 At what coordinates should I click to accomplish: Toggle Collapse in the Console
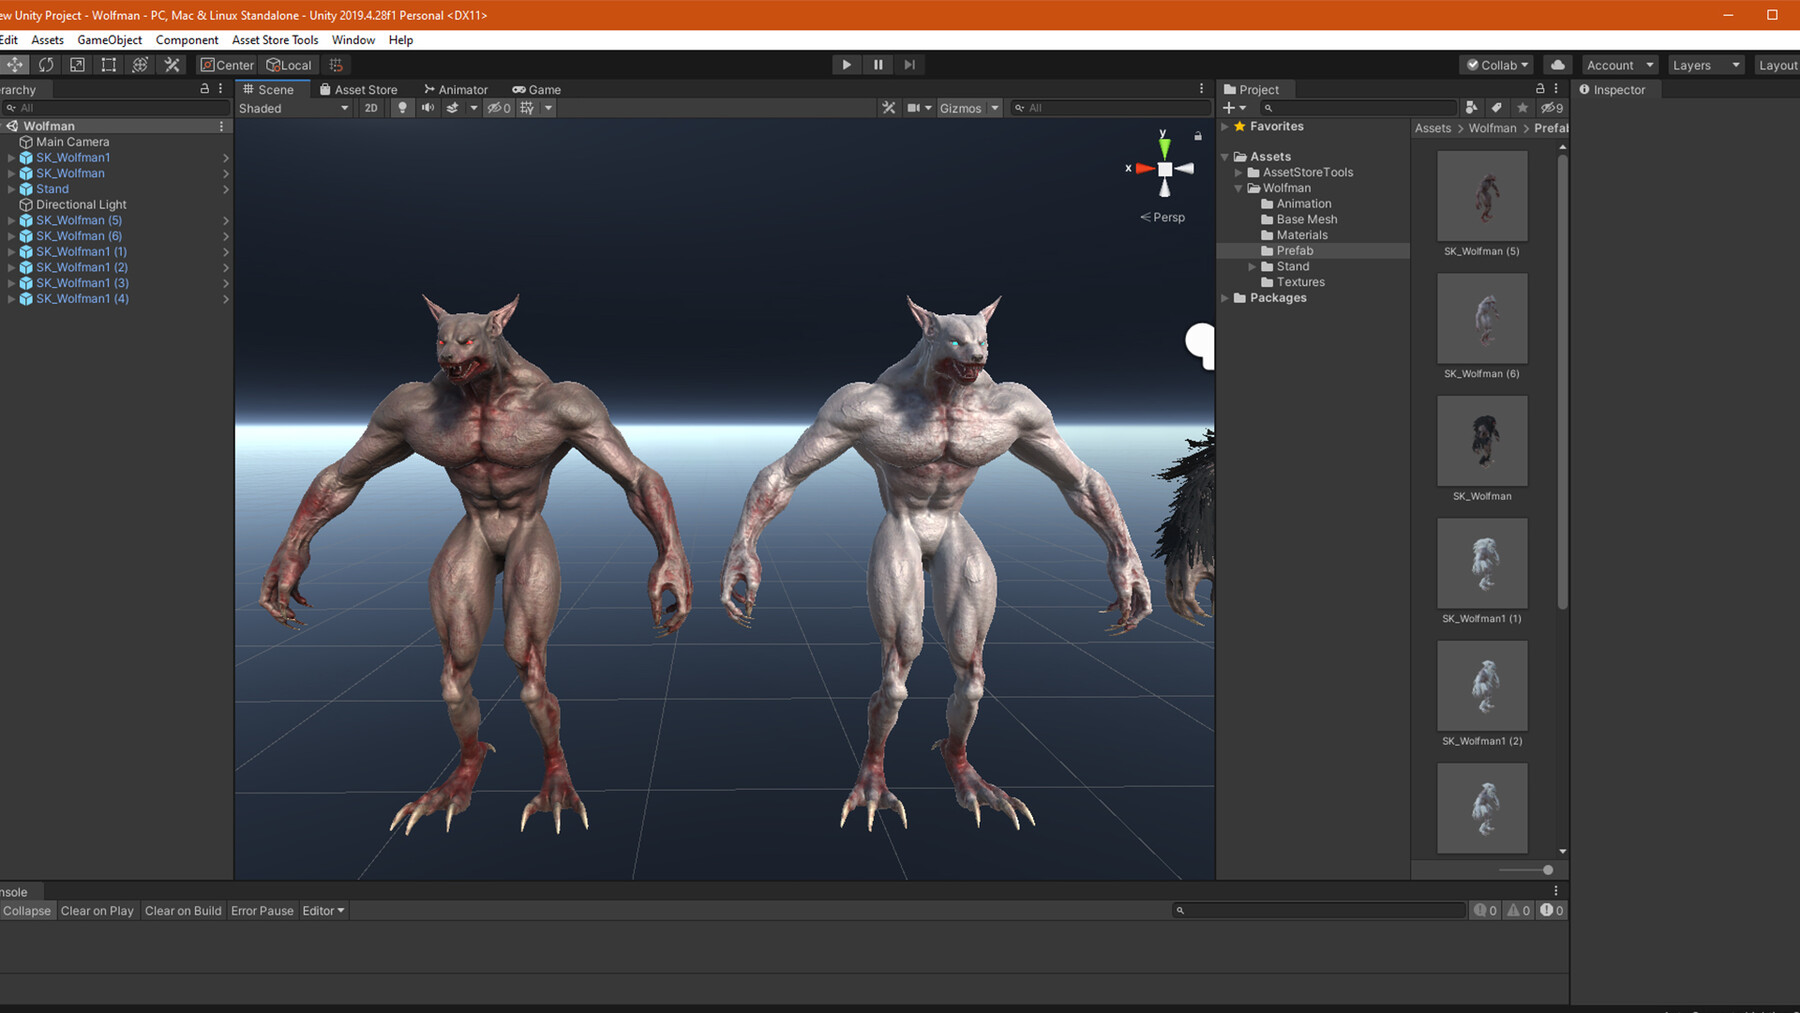(x=27, y=911)
